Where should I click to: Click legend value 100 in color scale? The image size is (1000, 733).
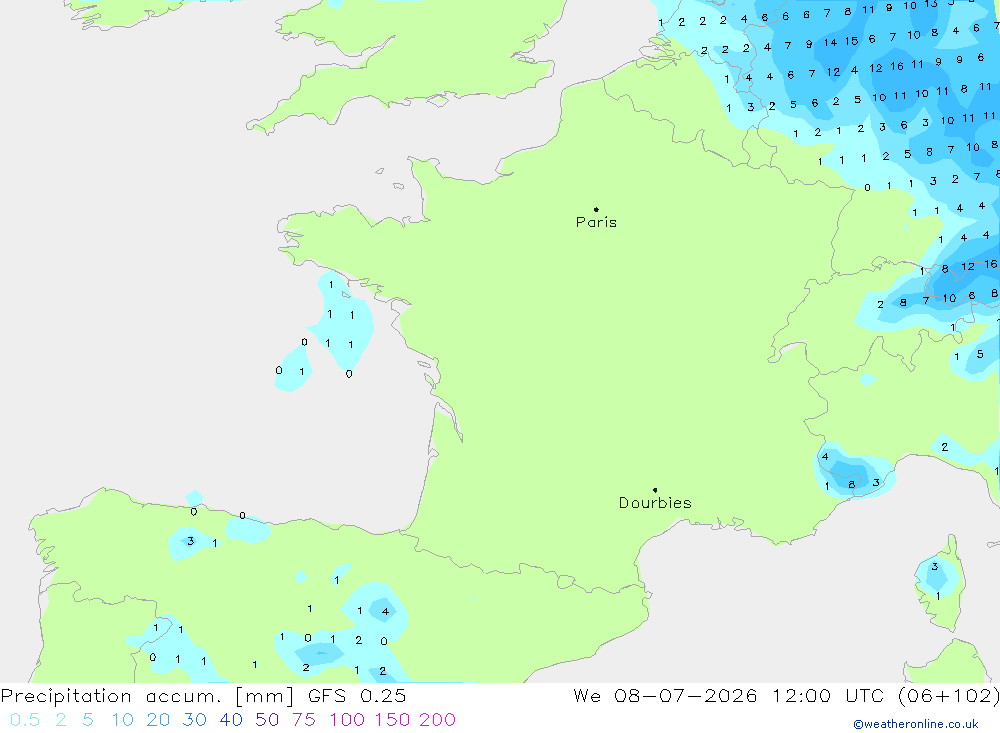(x=348, y=720)
